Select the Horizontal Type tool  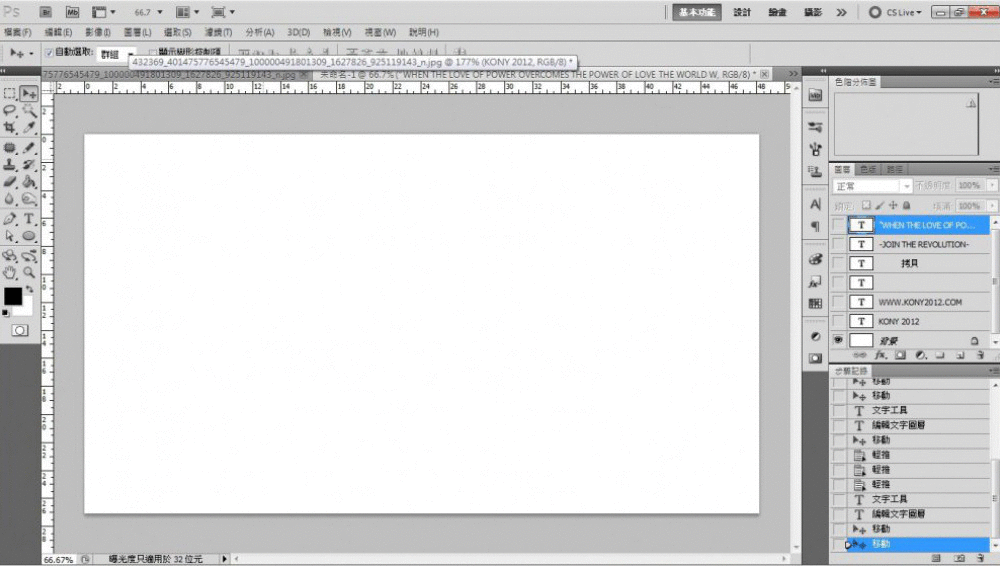click(29, 218)
